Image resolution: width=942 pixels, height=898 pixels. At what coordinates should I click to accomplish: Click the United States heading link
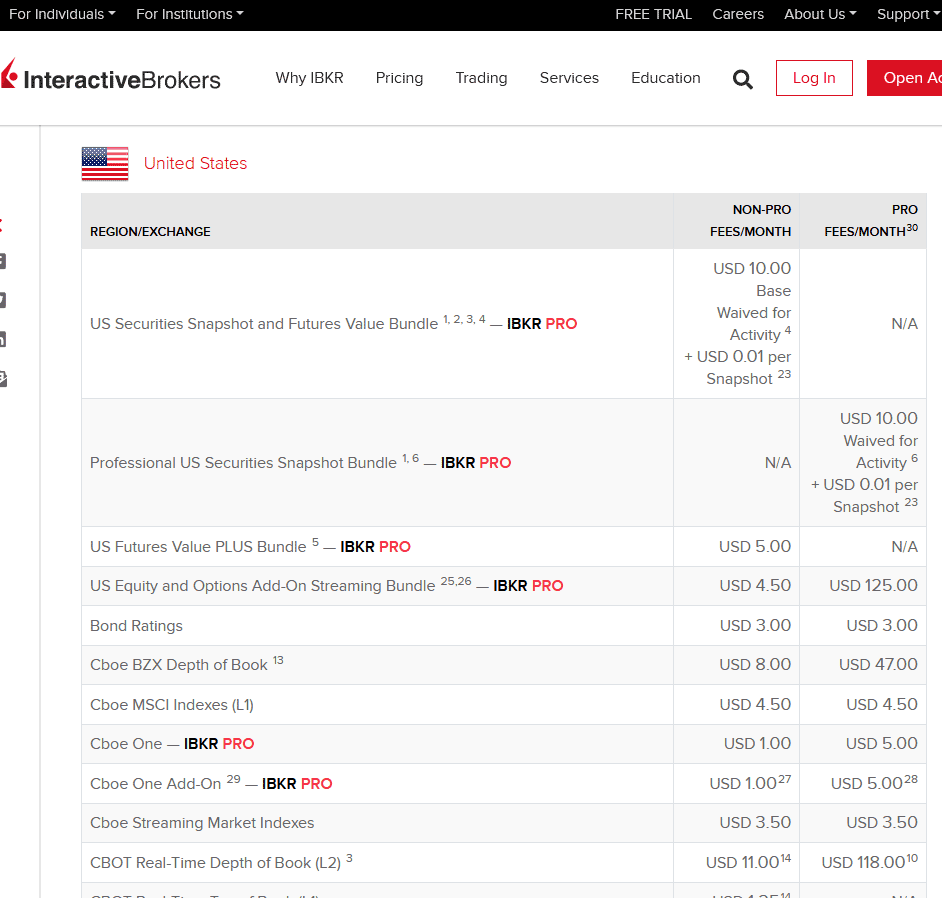[195, 163]
